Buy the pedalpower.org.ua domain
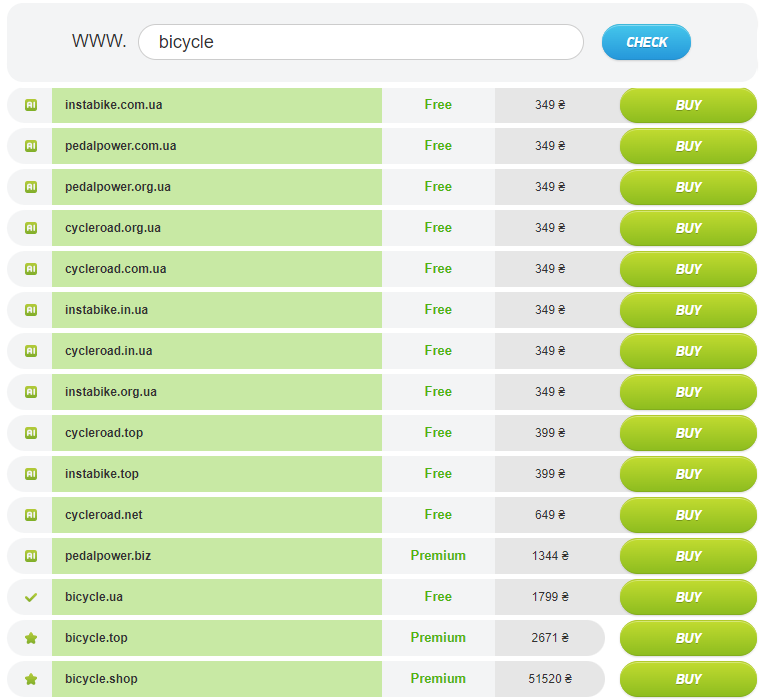Viewport: 770px width, 700px height. [x=688, y=187]
